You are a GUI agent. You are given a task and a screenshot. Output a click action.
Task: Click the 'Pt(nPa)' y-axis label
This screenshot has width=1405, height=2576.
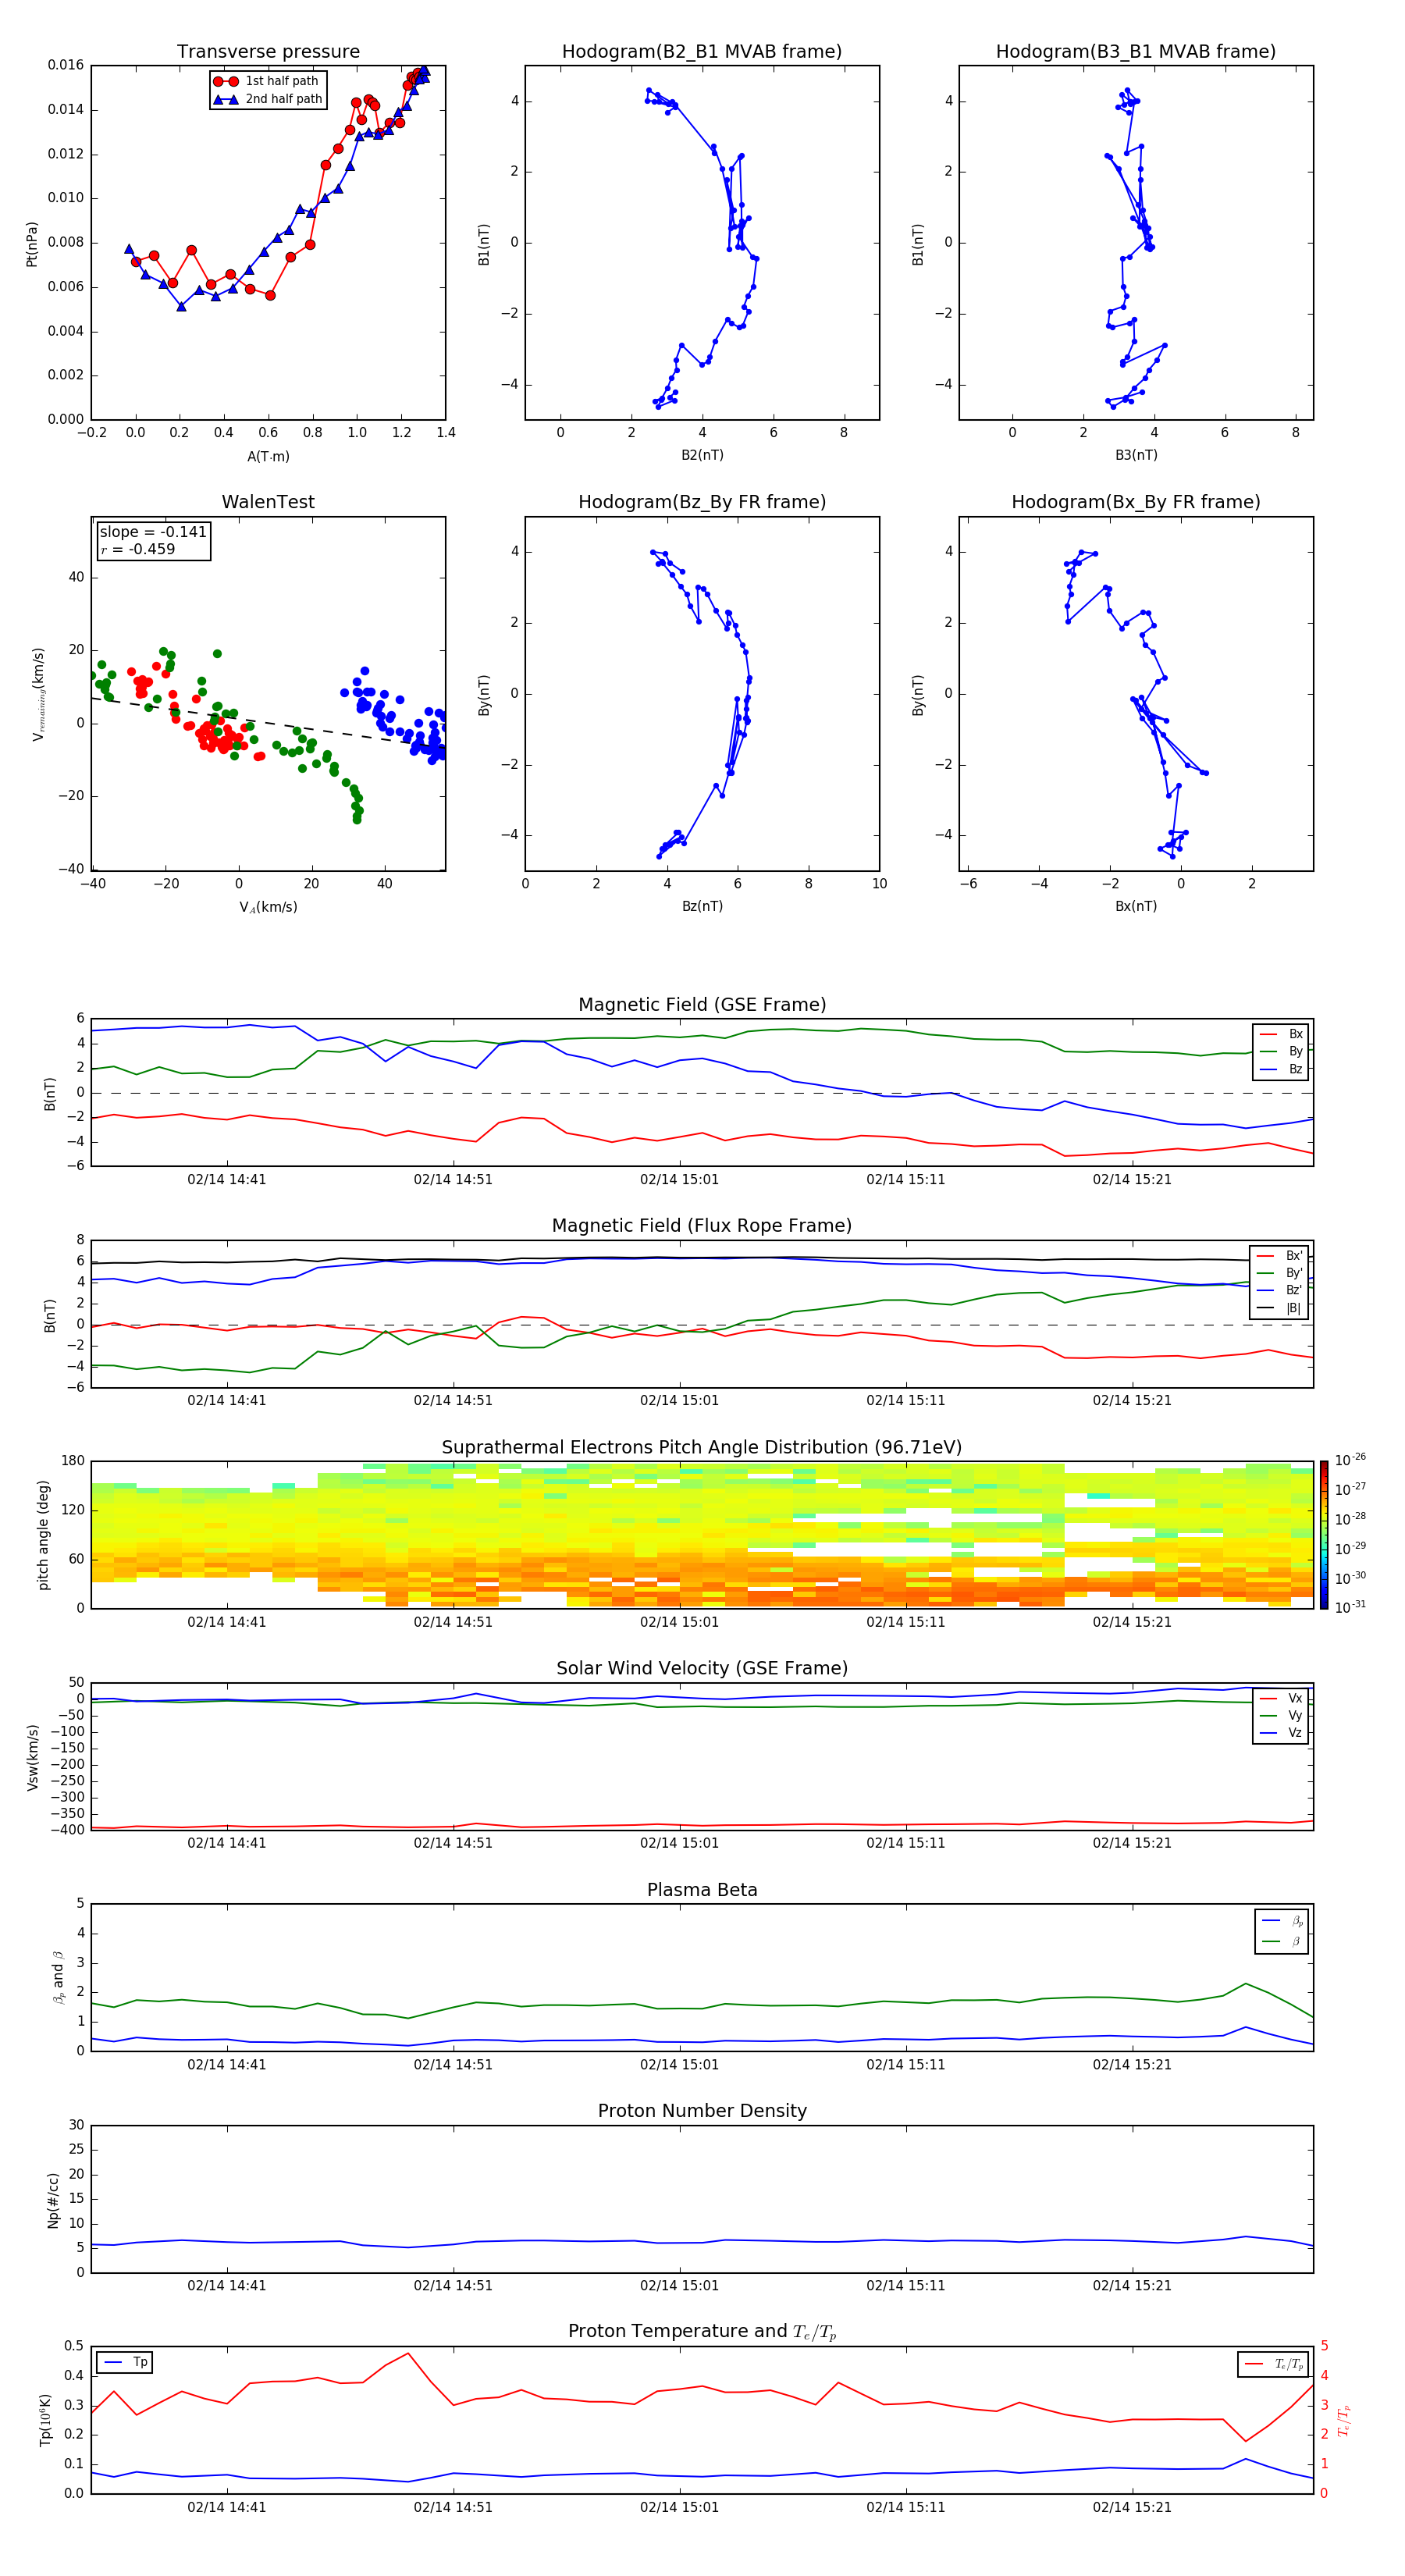click(32, 243)
